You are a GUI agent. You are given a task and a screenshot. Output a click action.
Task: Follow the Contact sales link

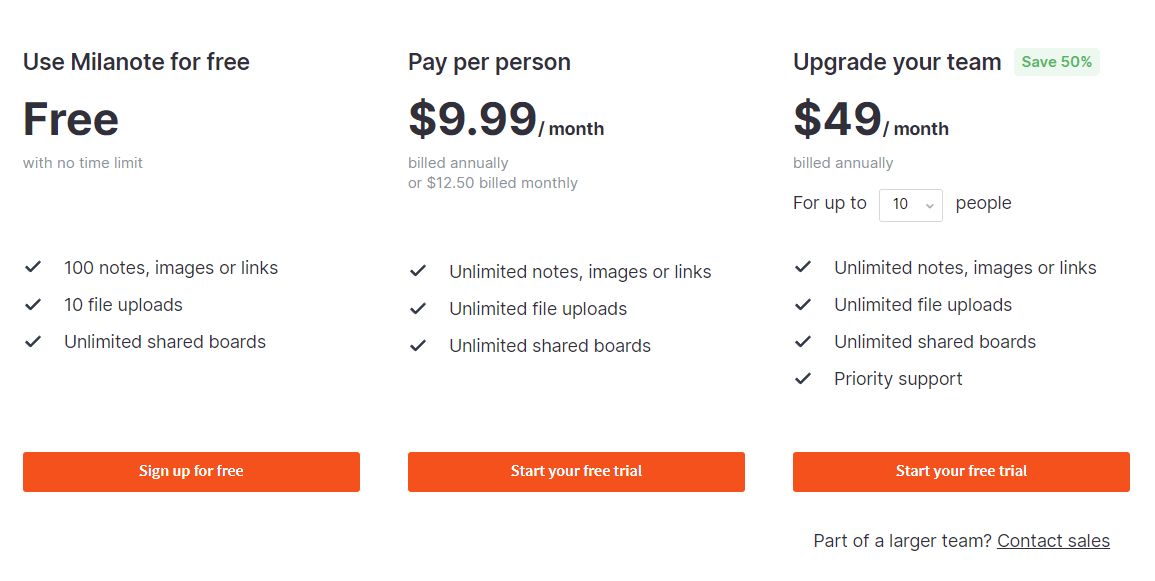(1053, 541)
